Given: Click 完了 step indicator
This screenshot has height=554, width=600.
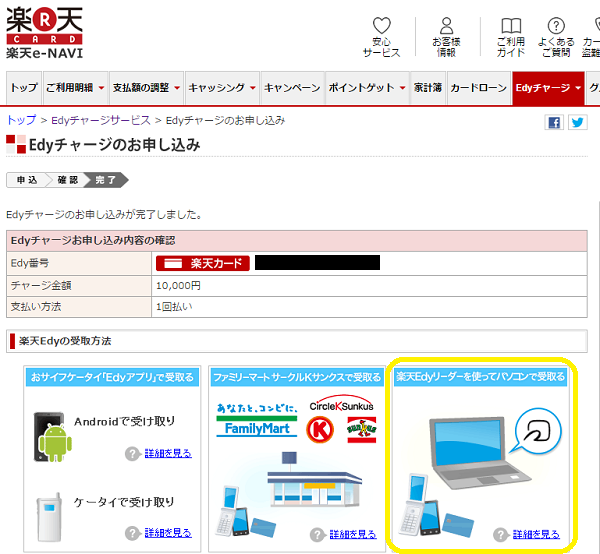Looking at the screenshot, I should pos(106,180).
